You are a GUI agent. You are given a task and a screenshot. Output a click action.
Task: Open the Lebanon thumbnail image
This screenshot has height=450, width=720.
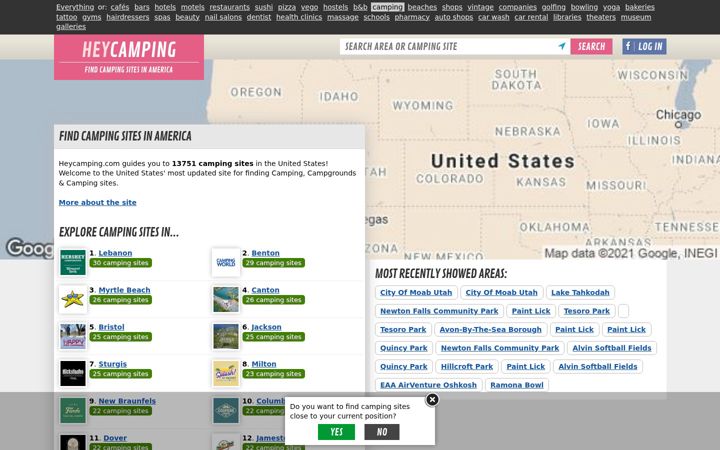[73, 263]
